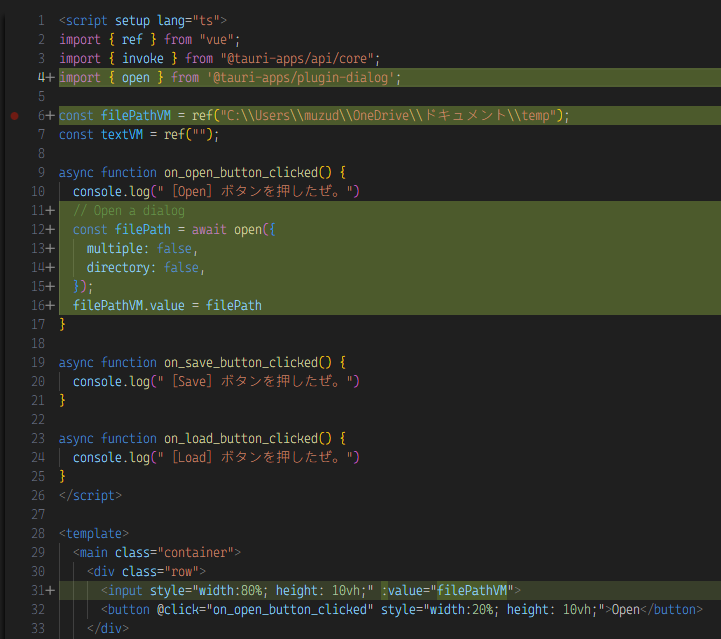The image size is (721, 639).
Task: Click 'multiple: false,' on line 13
Action: pyautogui.click(x=142, y=249)
